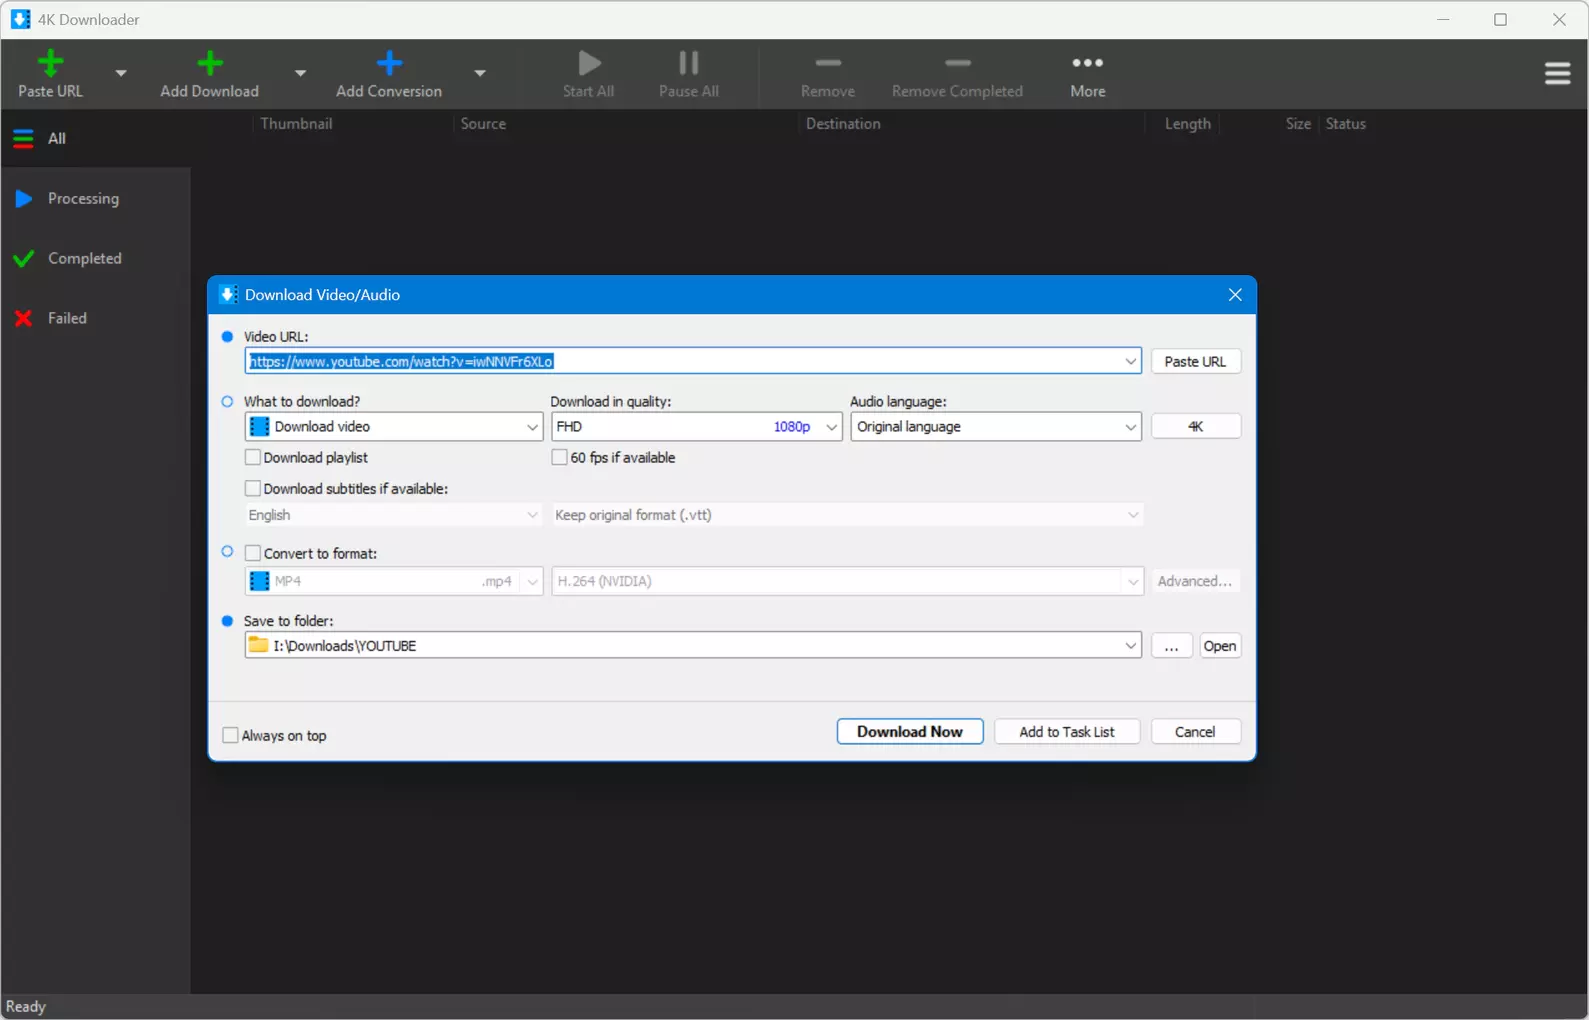Open the Paste URL dropdown arrow
1589x1020 pixels.
121,73
